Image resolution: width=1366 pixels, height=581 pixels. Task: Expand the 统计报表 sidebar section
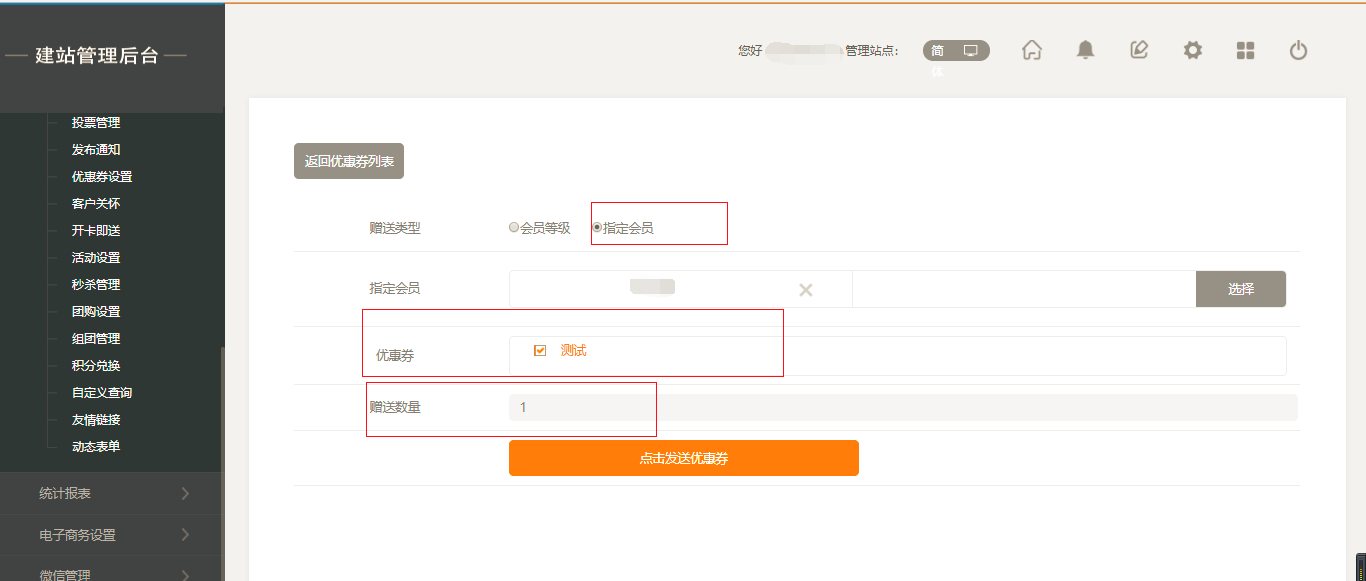[112, 493]
